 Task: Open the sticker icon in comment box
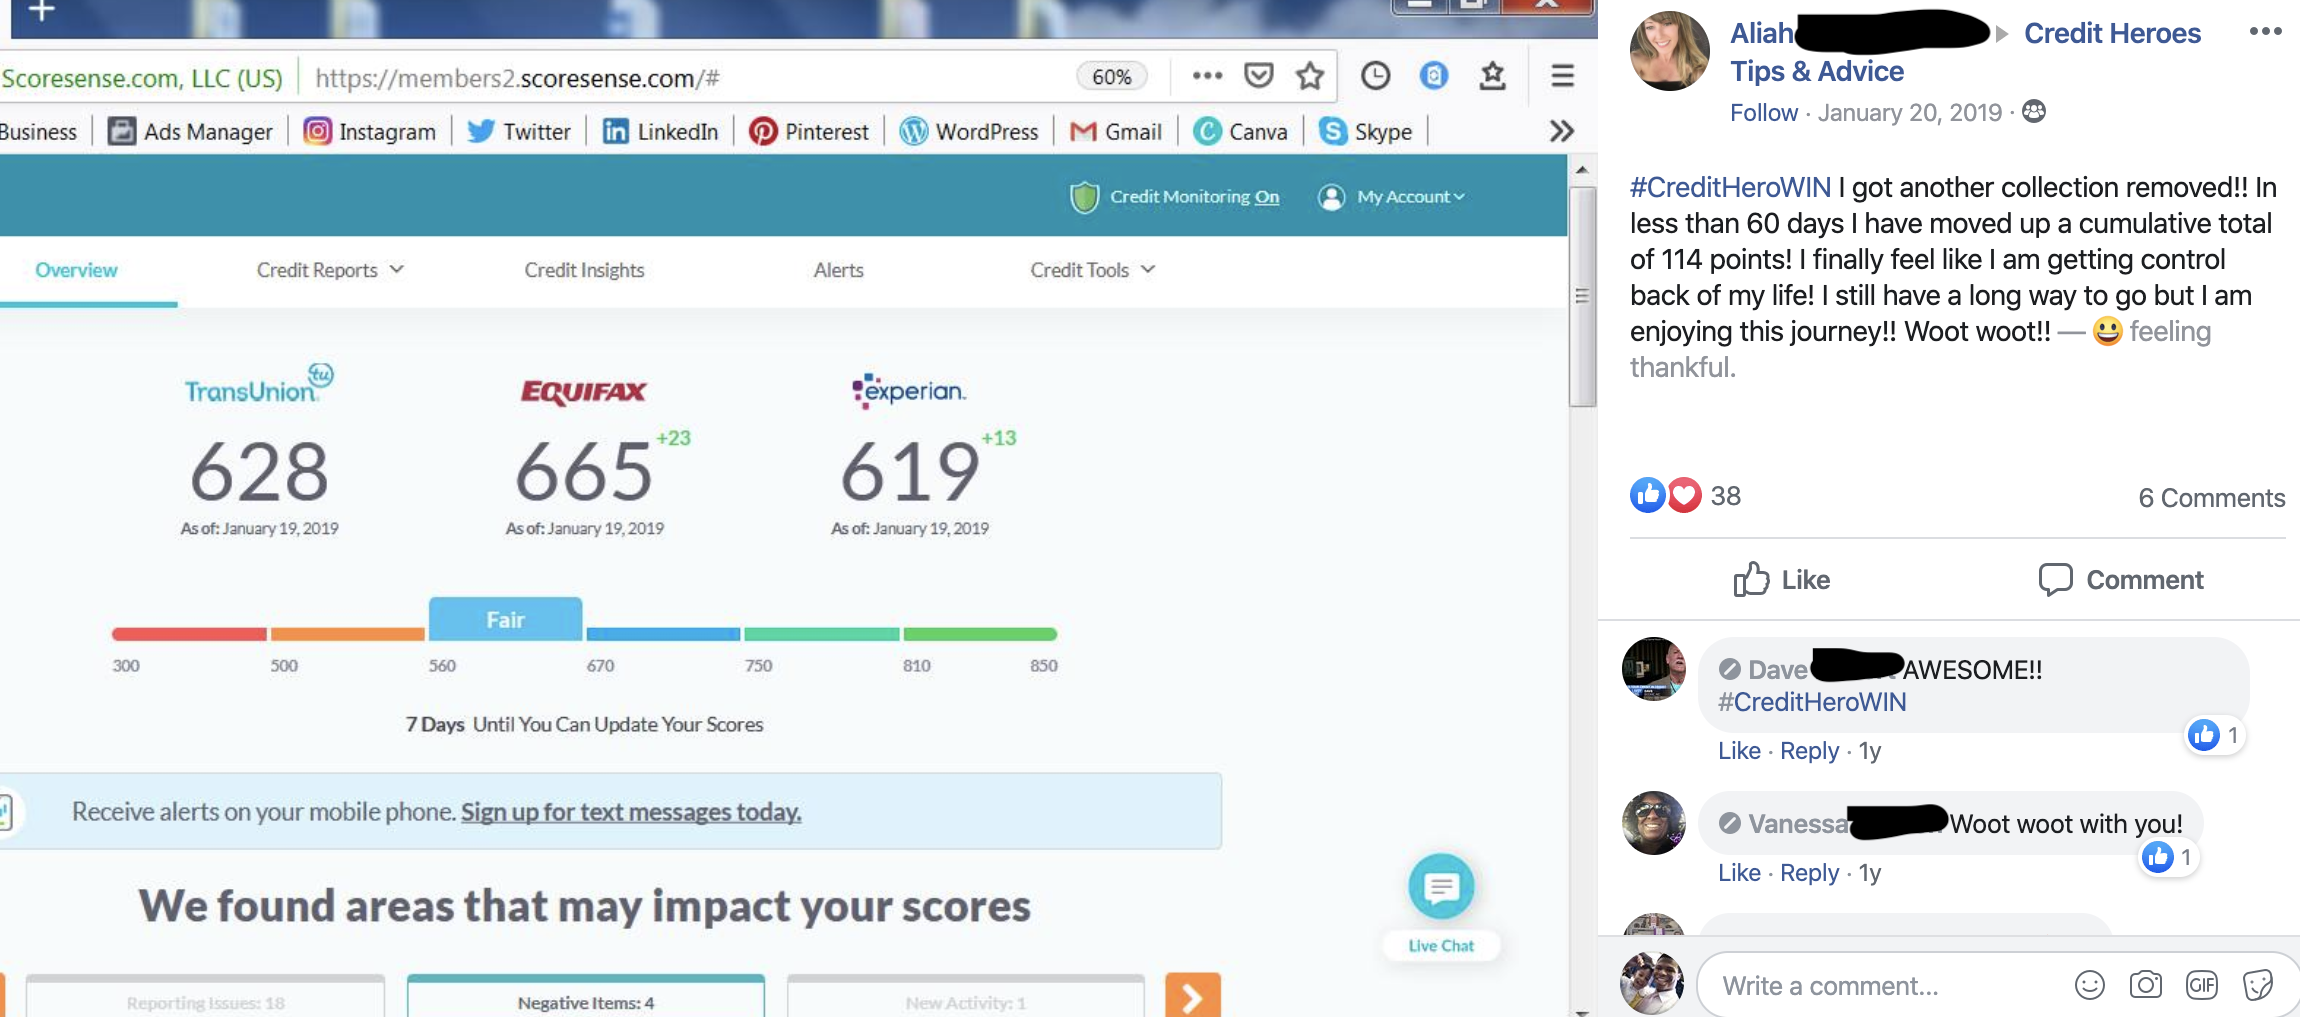[x=2258, y=985]
